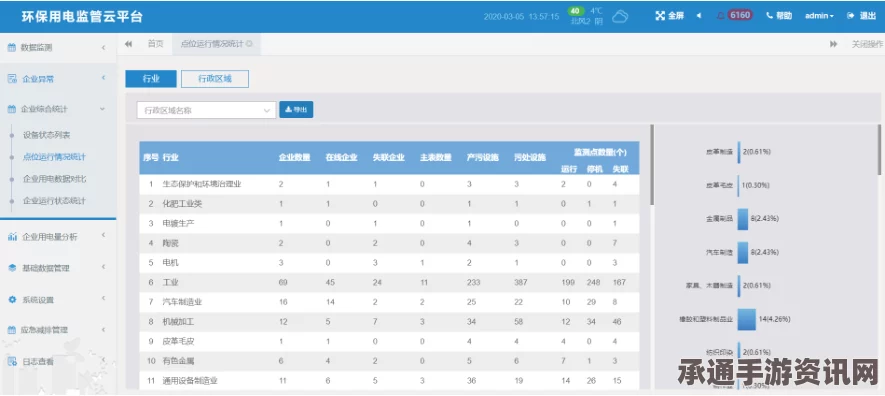Image resolution: width=885 pixels, height=396 pixels.
Task: Click the 汽车制造业 row name
Action: point(182,302)
